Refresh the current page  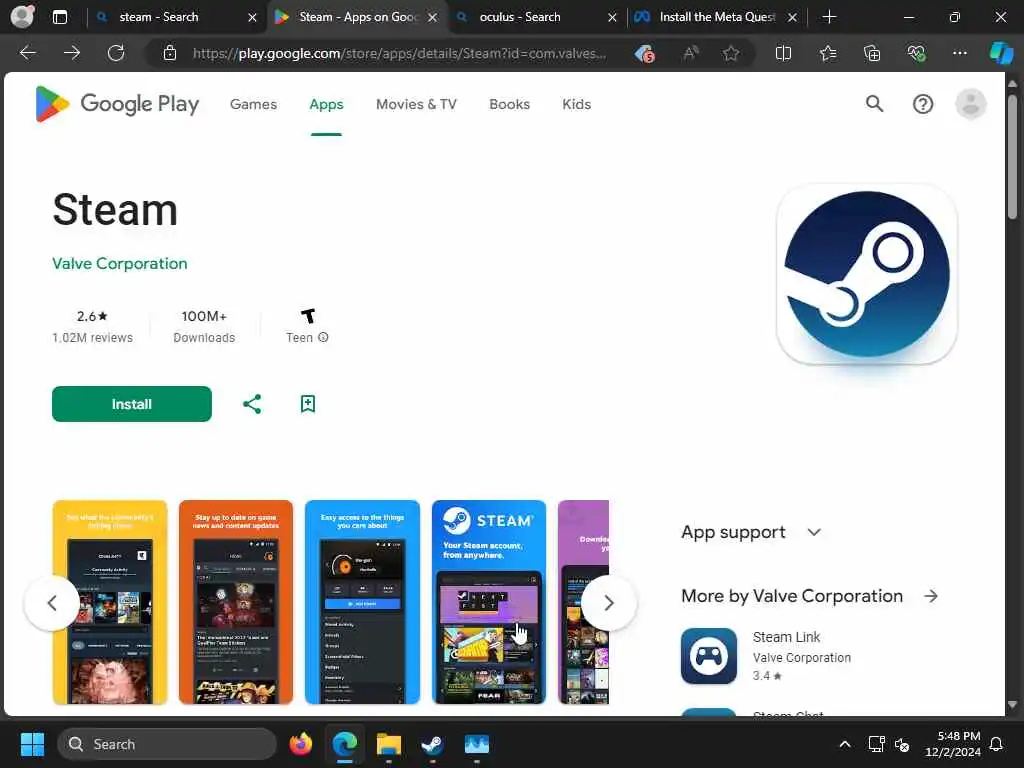click(x=116, y=53)
